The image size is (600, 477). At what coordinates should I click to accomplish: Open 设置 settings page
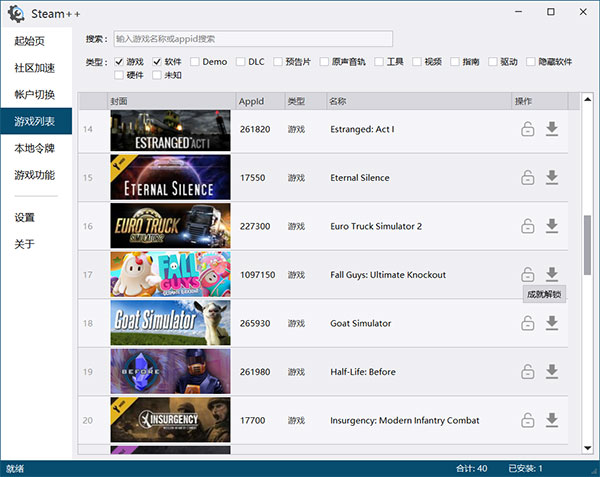pos(25,217)
